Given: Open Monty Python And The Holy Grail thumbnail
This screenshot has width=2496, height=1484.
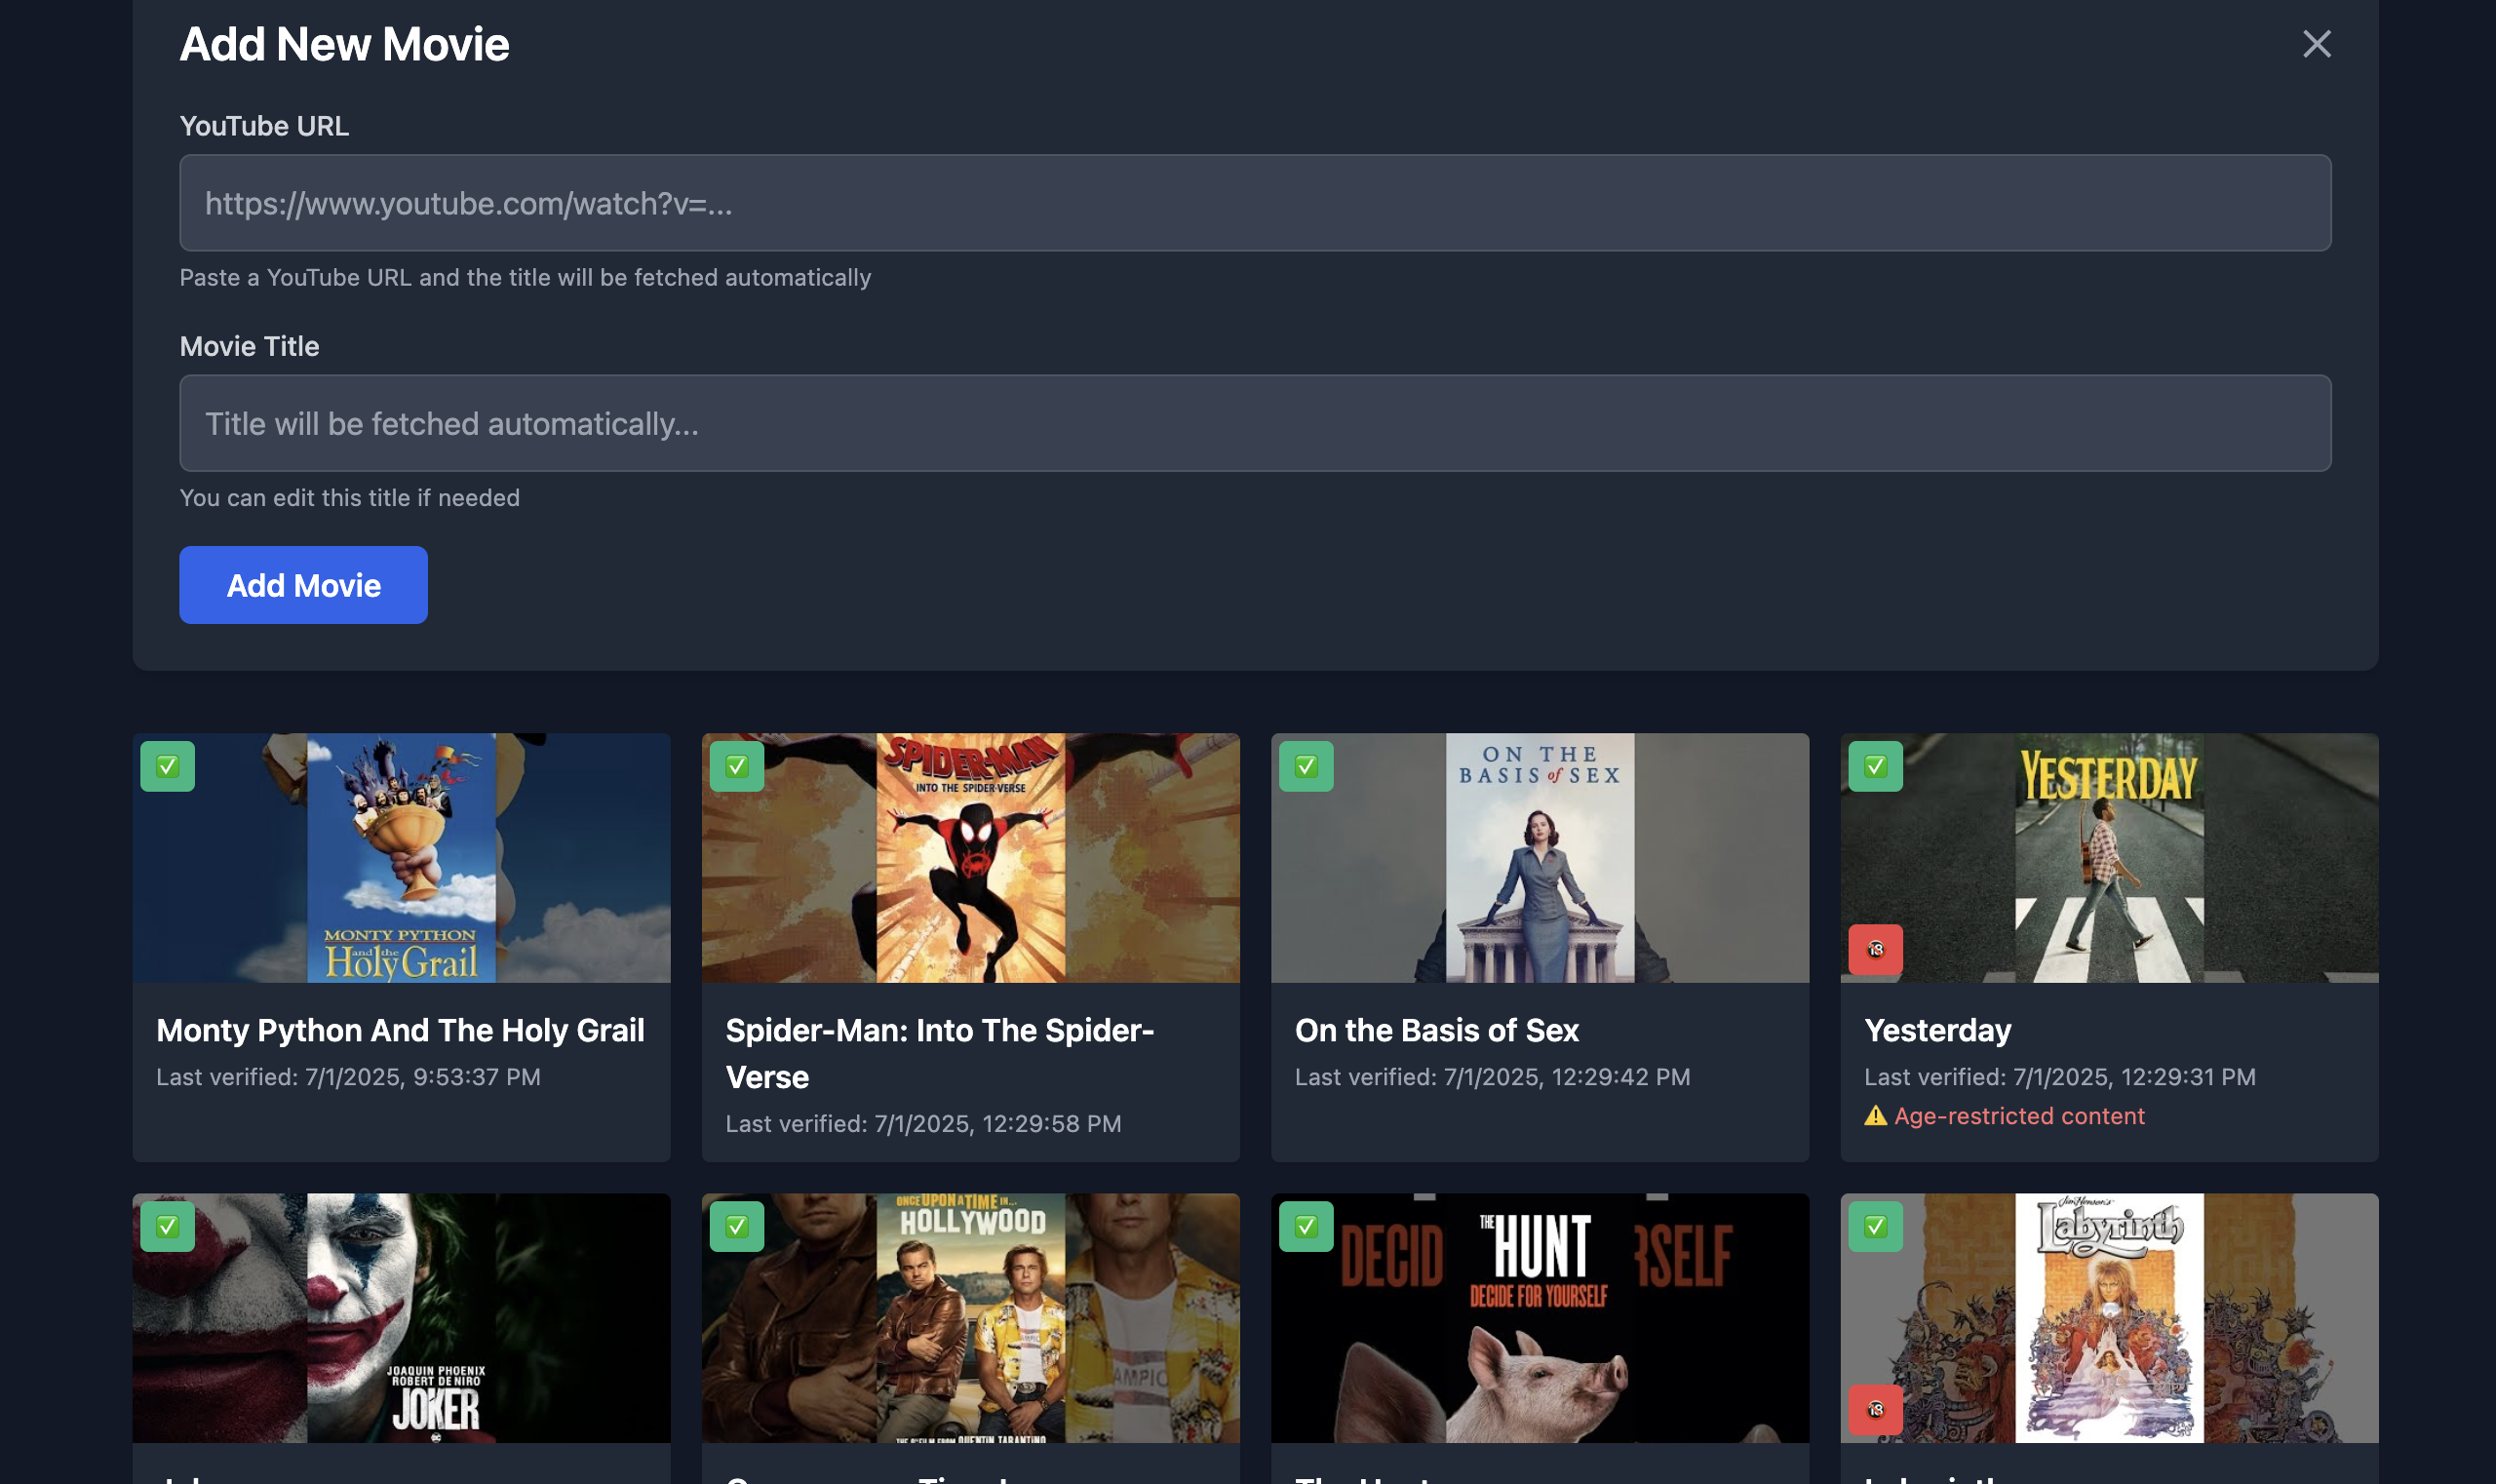Looking at the screenshot, I should pos(401,858).
